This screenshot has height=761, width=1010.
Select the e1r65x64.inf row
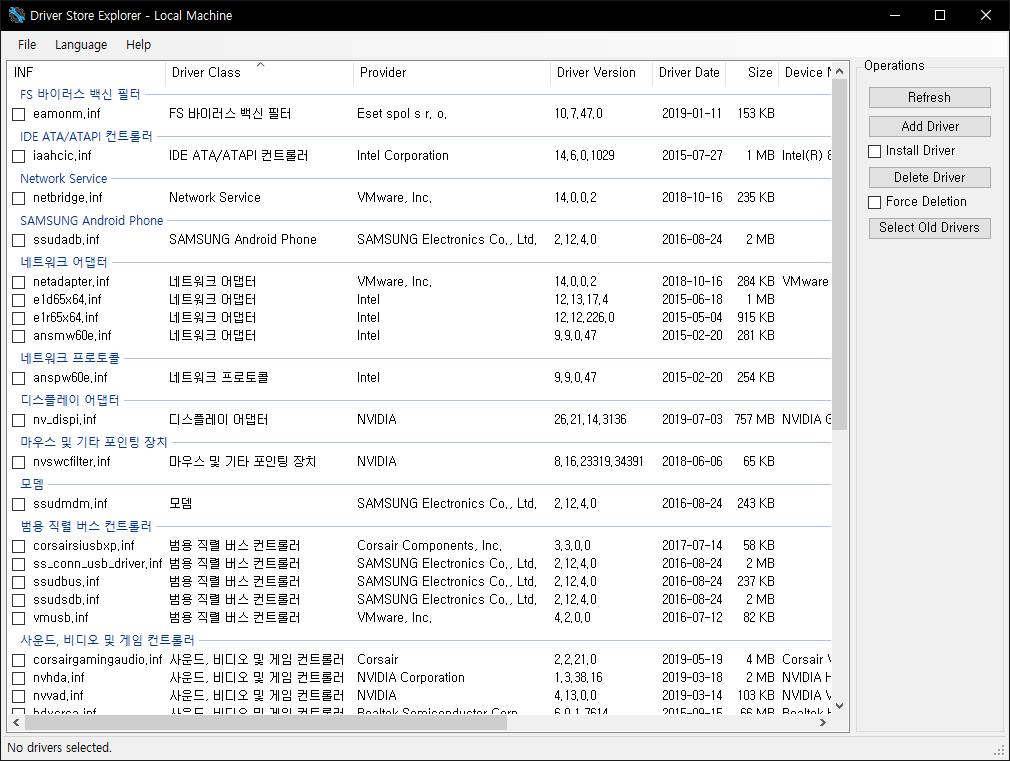pyautogui.click(x=421, y=318)
